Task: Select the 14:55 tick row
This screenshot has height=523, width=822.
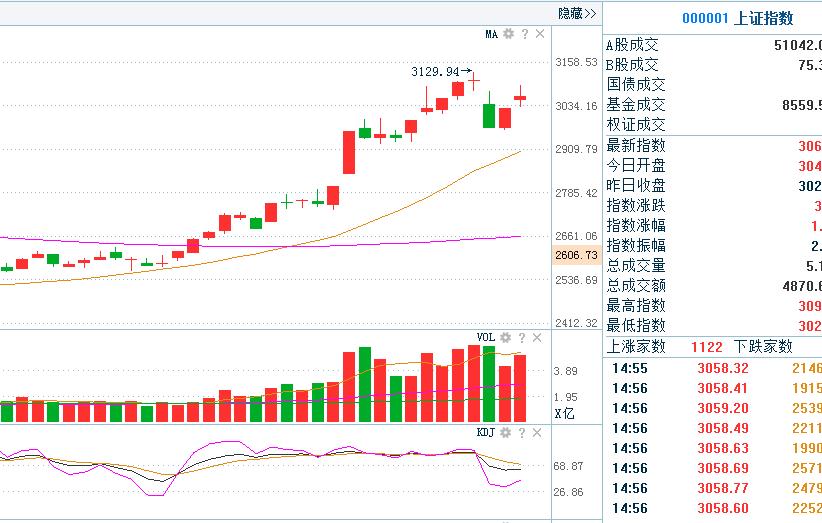Action: tap(713, 368)
